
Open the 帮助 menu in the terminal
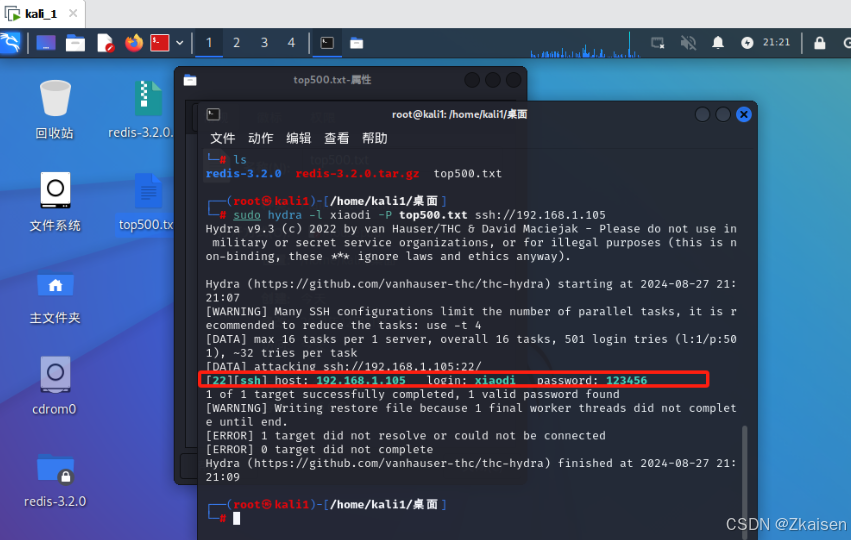click(374, 138)
